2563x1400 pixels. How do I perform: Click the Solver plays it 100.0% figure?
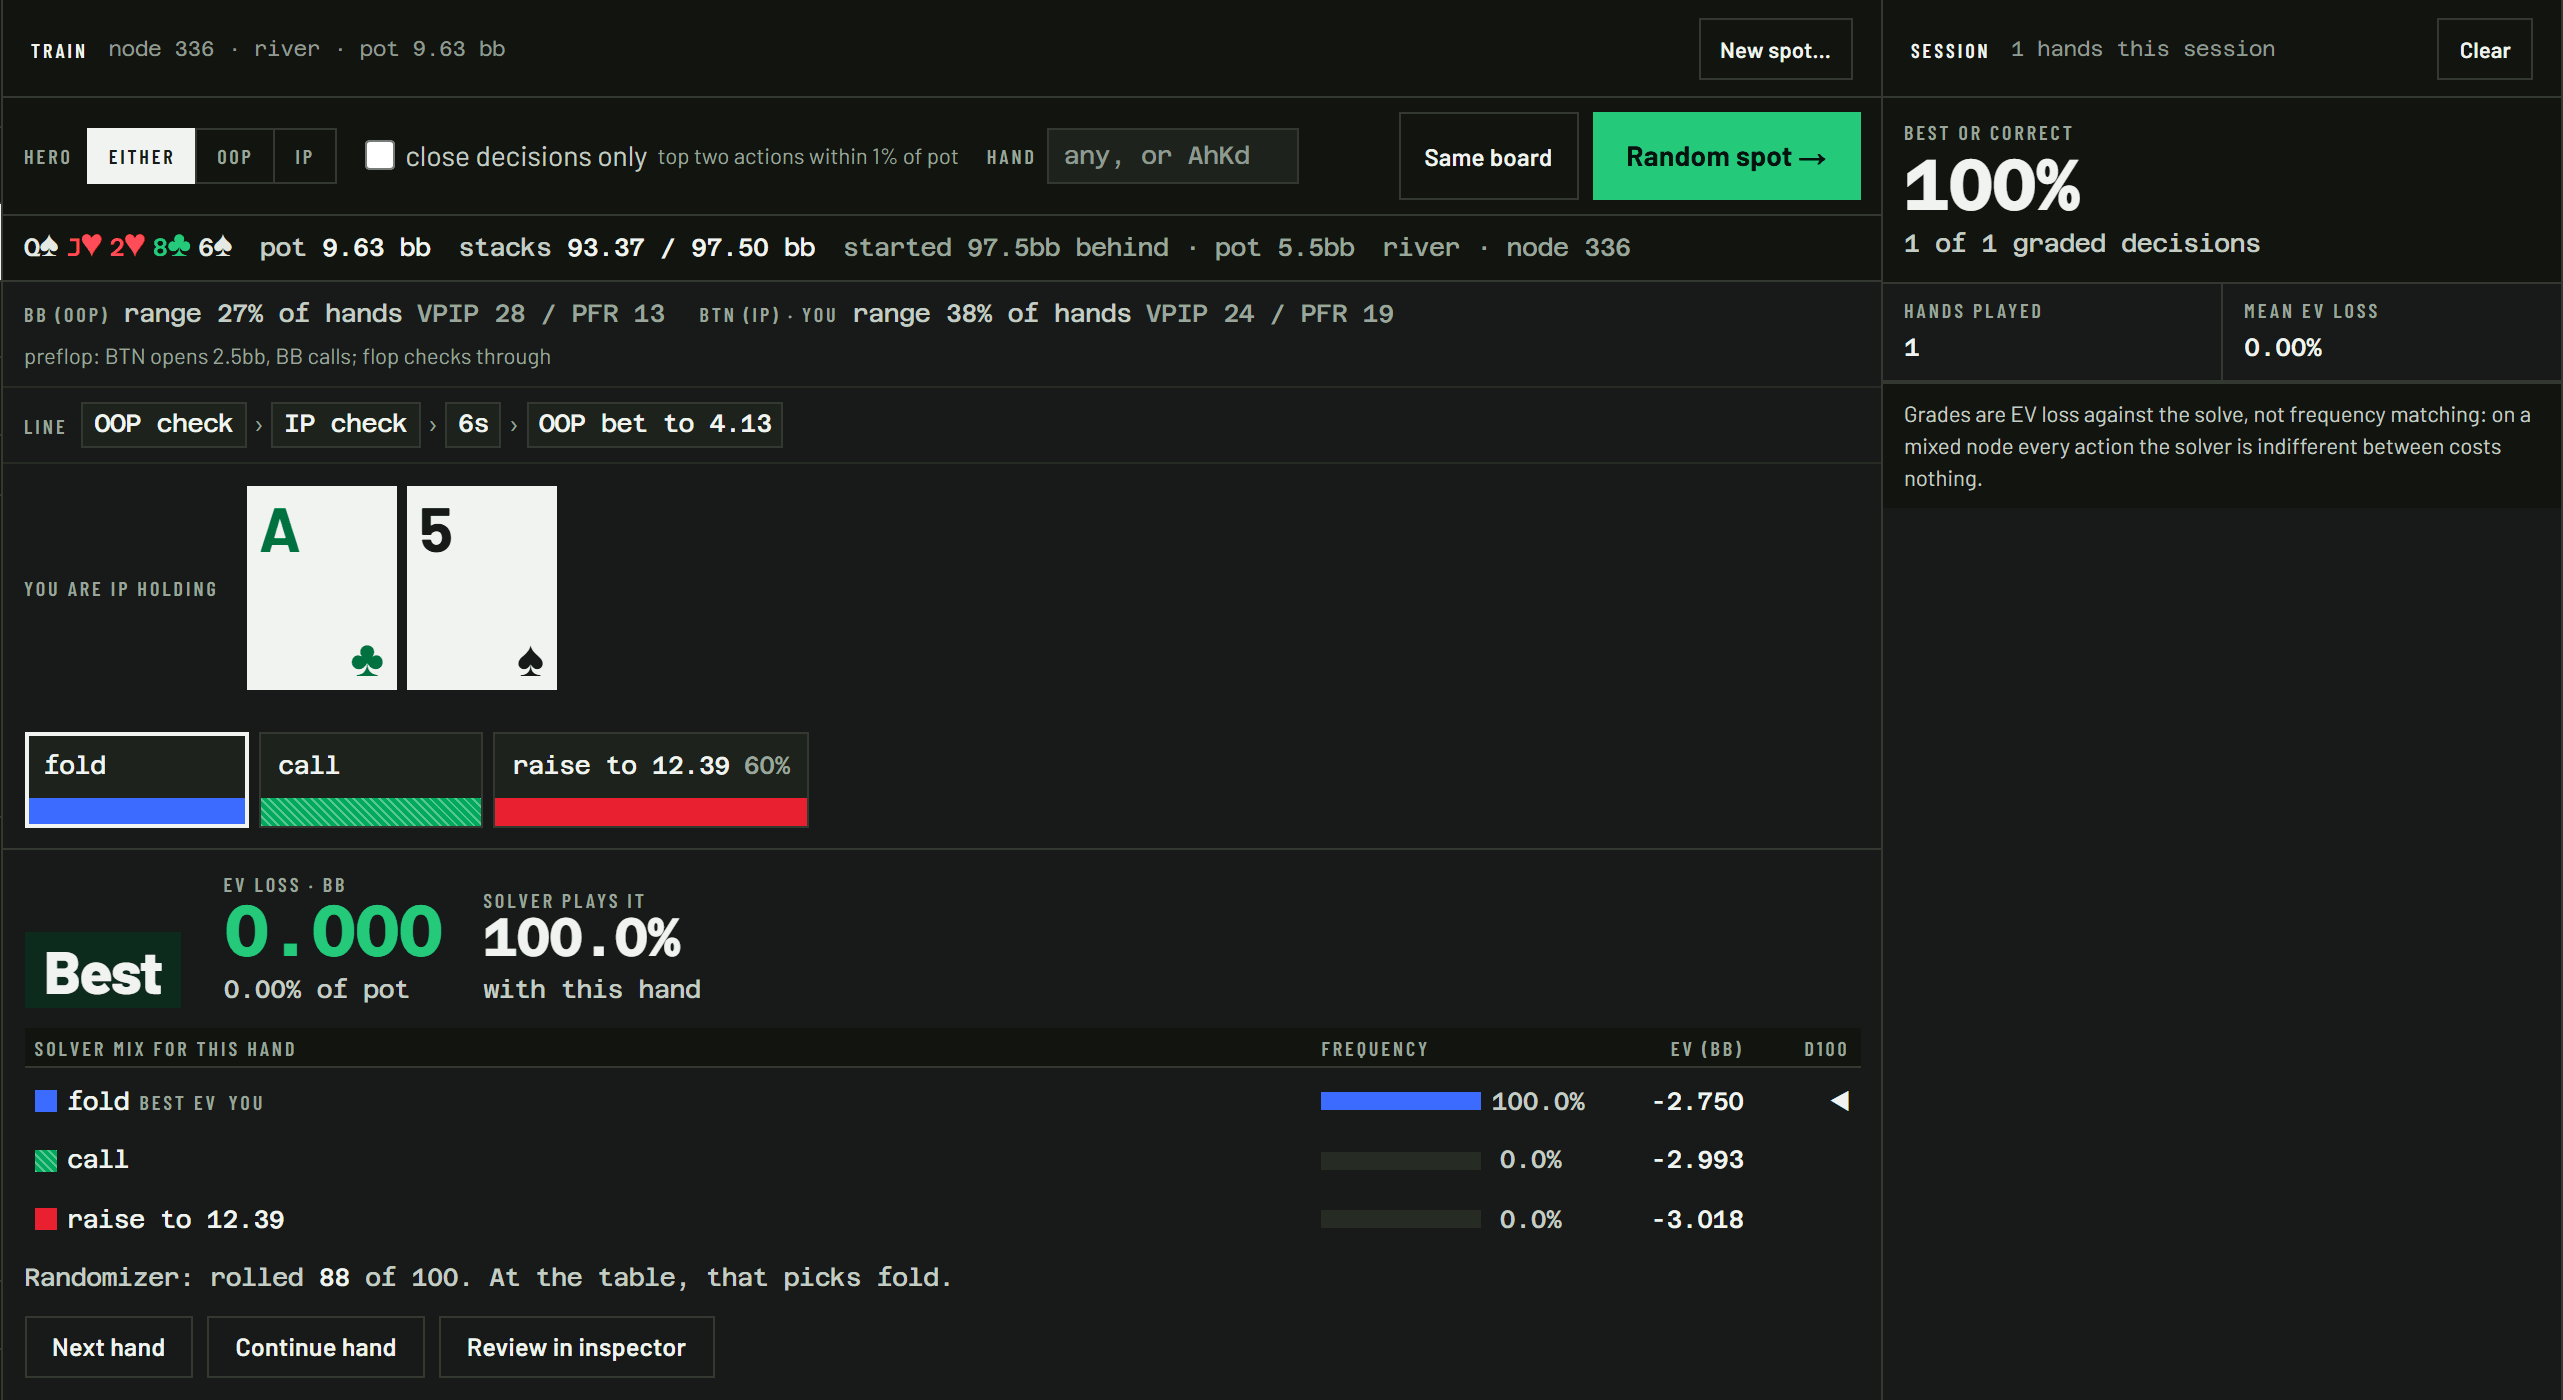pyautogui.click(x=581, y=938)
